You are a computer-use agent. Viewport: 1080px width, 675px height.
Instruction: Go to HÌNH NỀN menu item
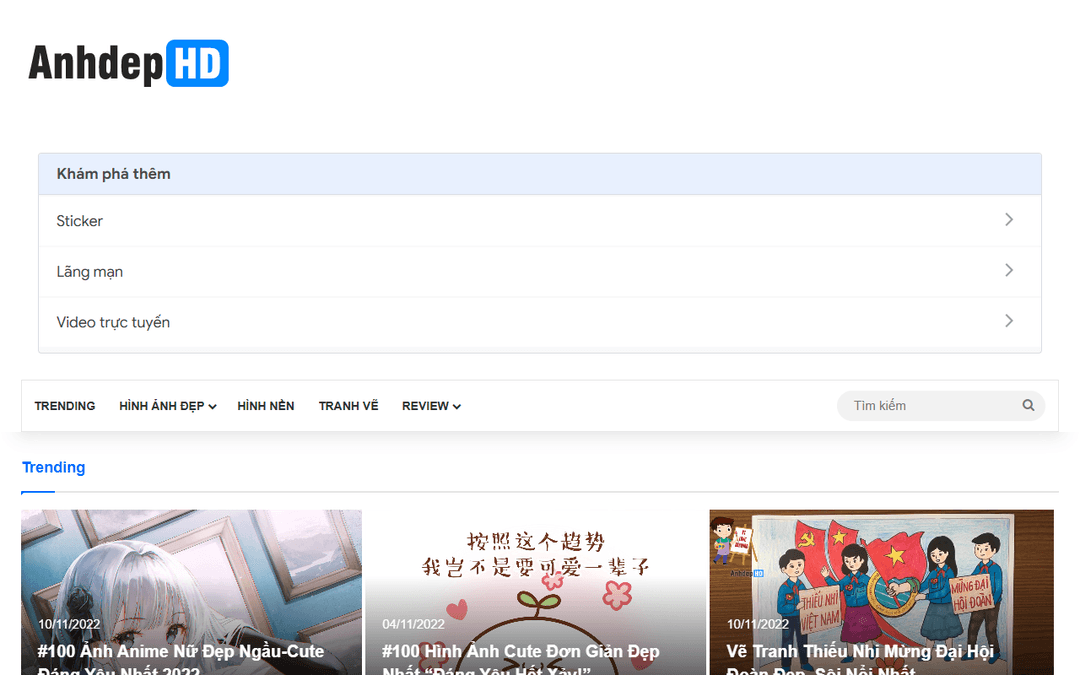click(266, 406)
